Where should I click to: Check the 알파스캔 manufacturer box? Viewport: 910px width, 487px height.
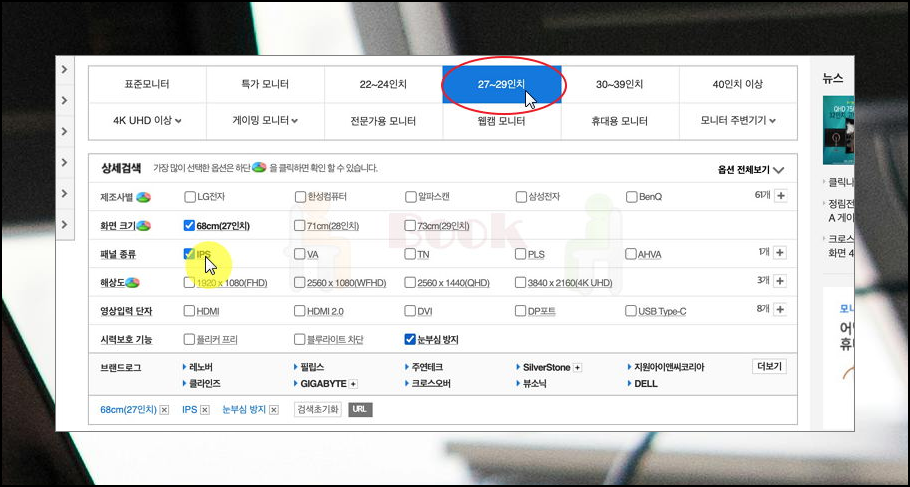(x=410, y=197)
